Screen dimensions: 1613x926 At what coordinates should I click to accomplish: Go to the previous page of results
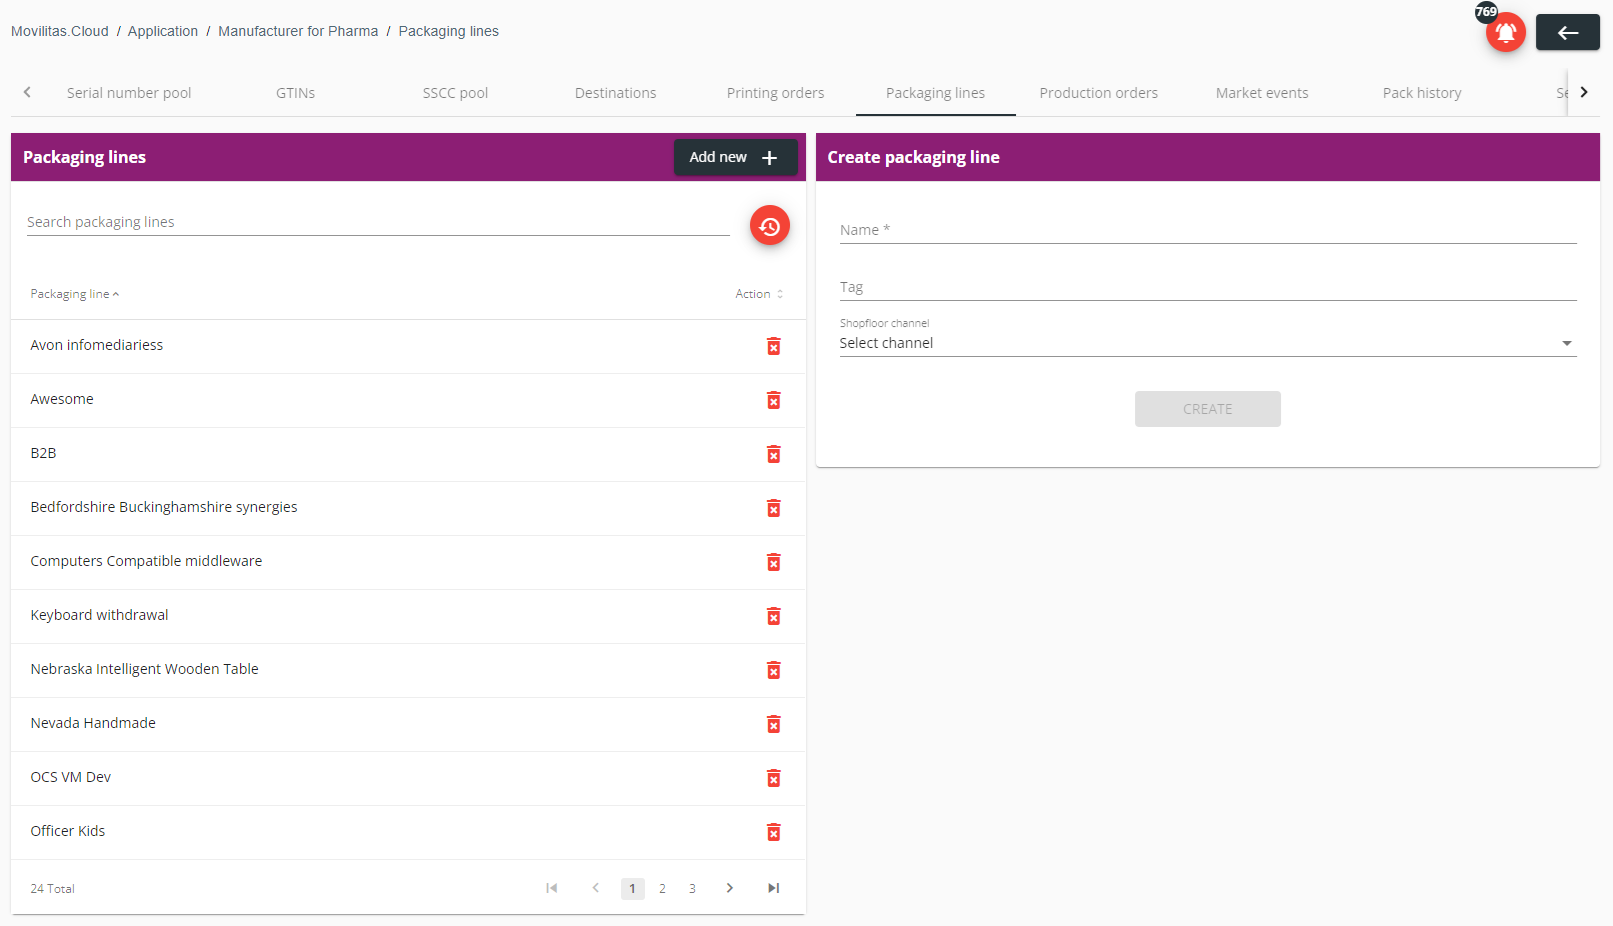pos(596,888)
